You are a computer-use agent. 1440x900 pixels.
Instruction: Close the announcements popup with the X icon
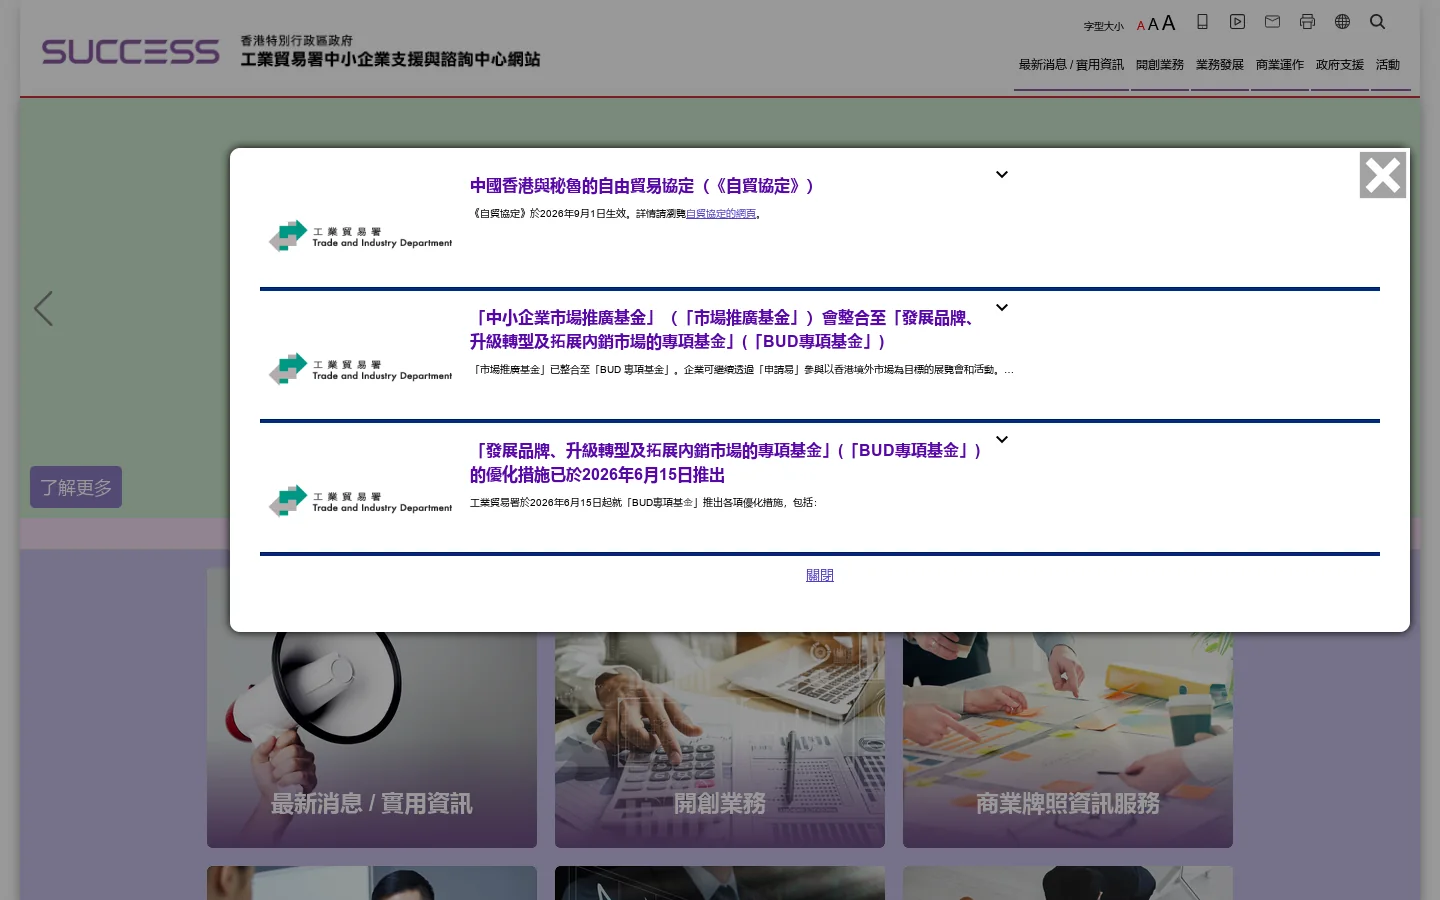coord(1383,175)
